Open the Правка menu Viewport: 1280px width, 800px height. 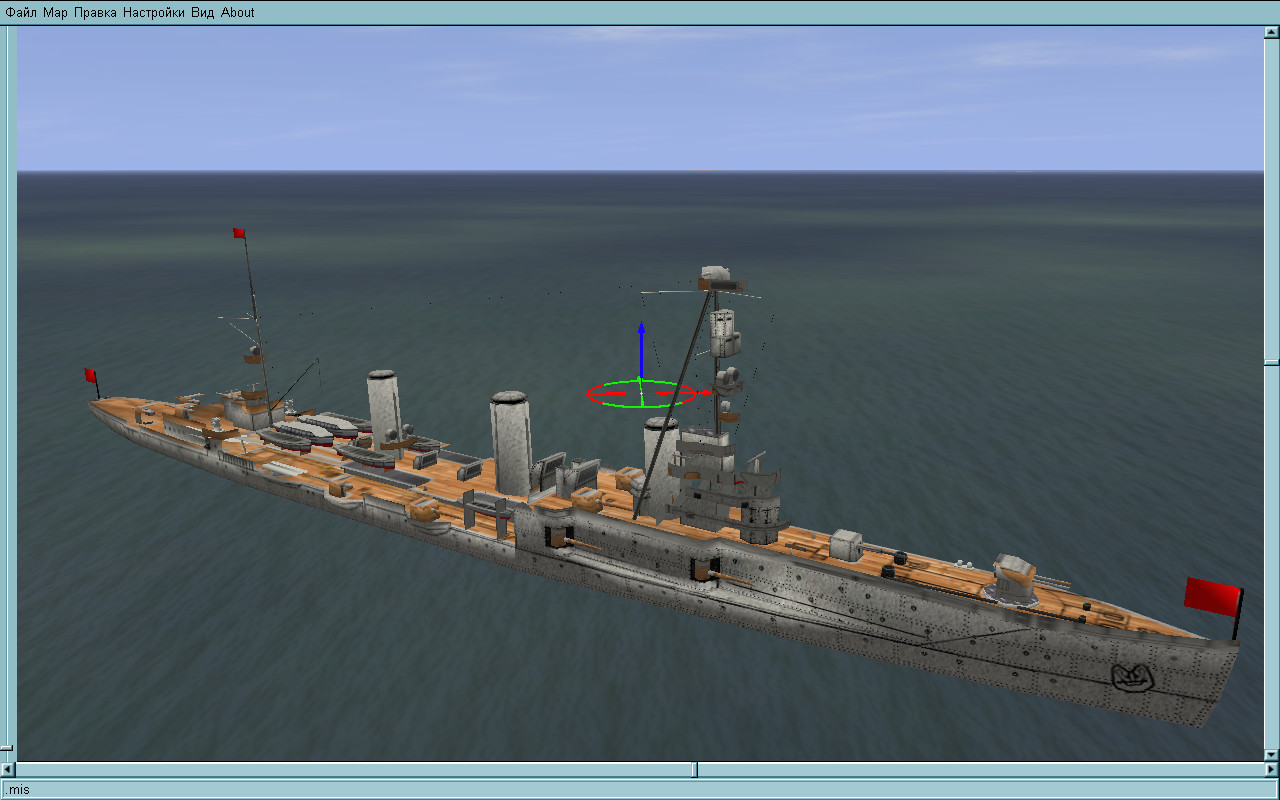96,12
